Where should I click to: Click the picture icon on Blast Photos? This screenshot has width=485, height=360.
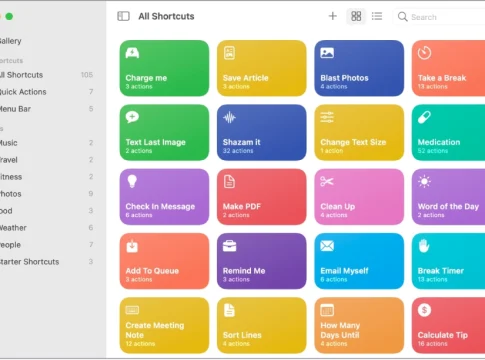pyautogui.click(x=327, y=53)
